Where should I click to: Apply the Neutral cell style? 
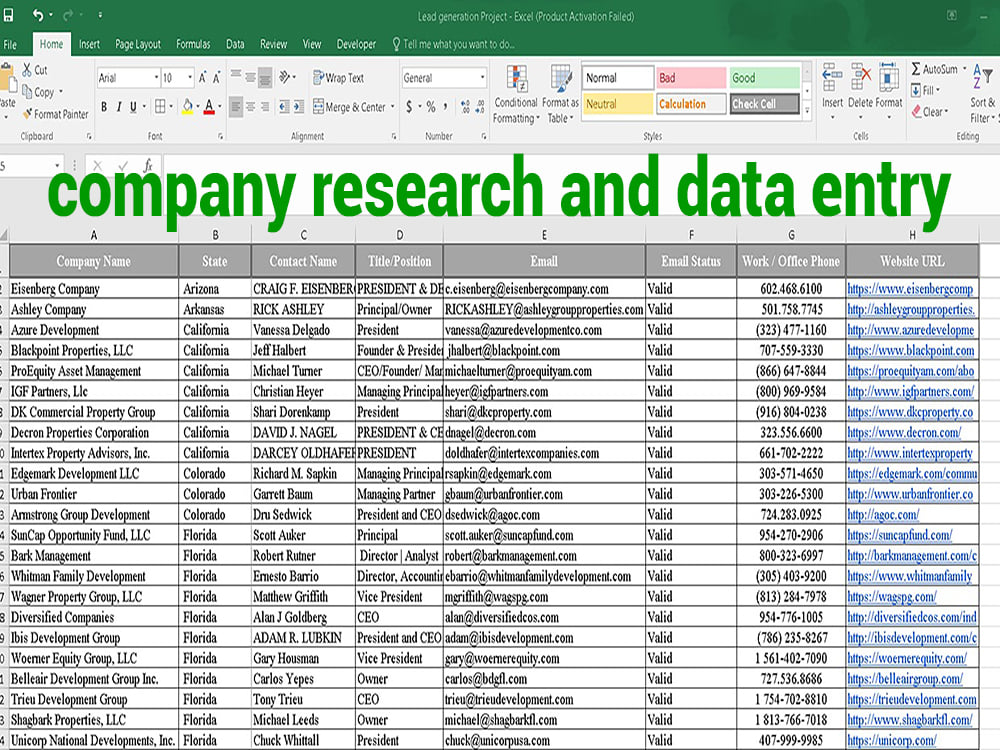pyautogui.click(x=618, y=104)
